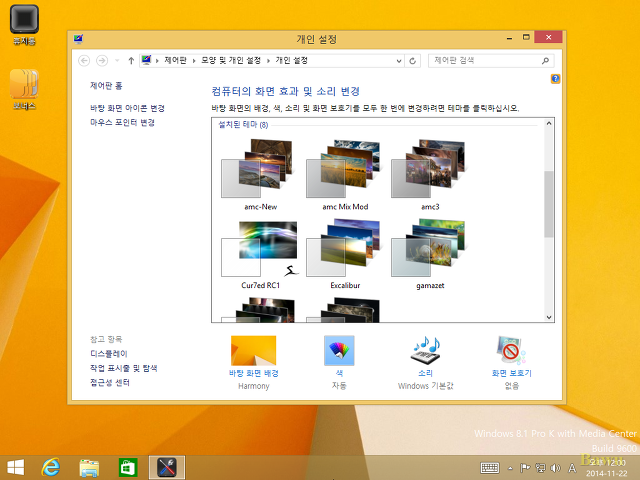Click the control panel icon in address bar
This screenshot has height=480, width=640.
point(146,60)
